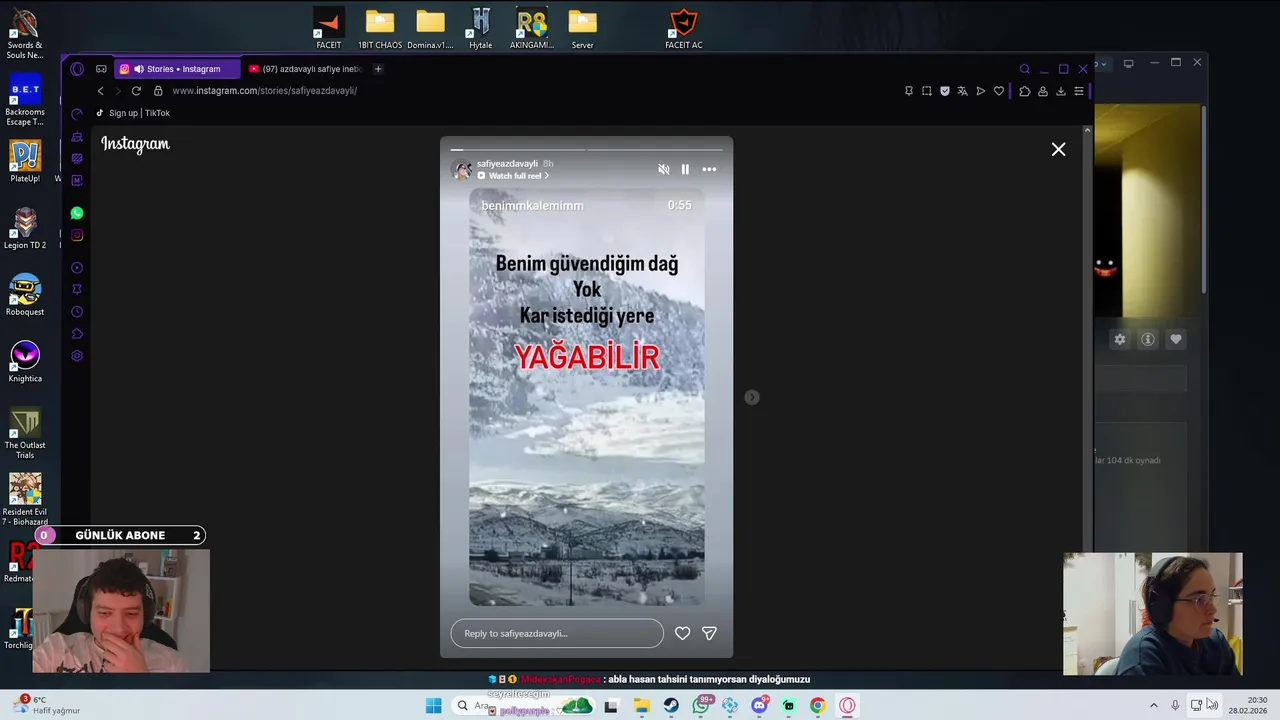Click the send/flow arrow toolbar icon
The width and height of the screenshot is (1280, 720).
(x=980, y=91)
